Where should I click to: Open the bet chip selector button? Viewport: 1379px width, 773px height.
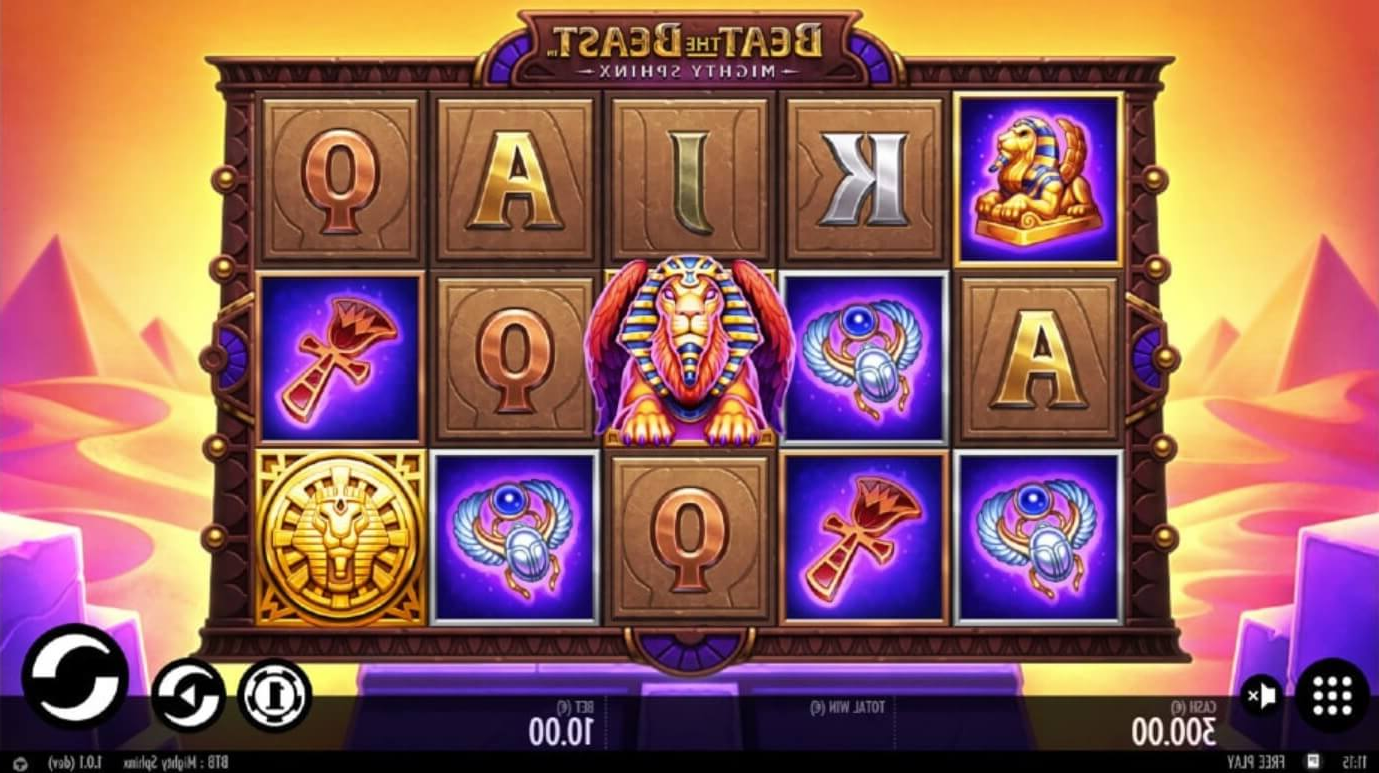(x=275, y=695)
